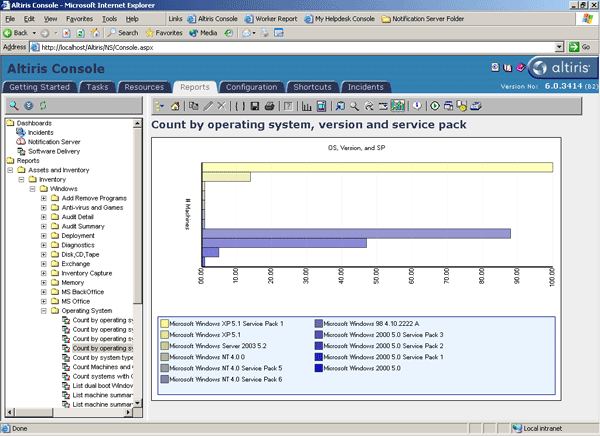Open the File menu

click(10, 19)
